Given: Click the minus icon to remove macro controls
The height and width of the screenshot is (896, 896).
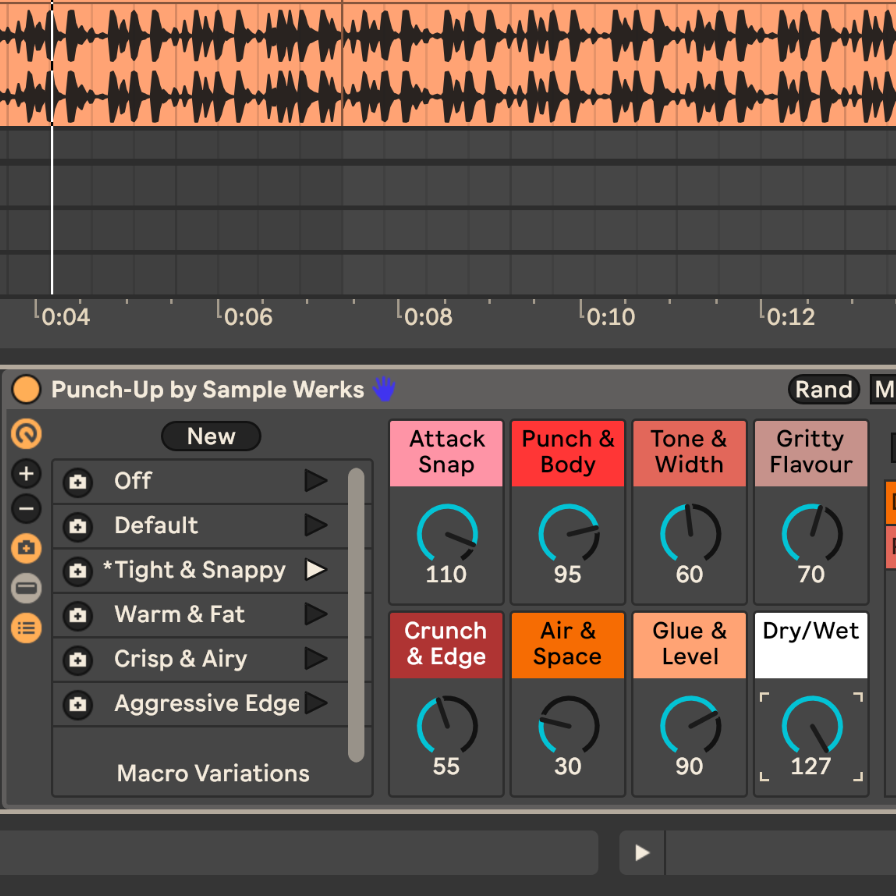Looking at the screenshot, I should pos(26,509).
